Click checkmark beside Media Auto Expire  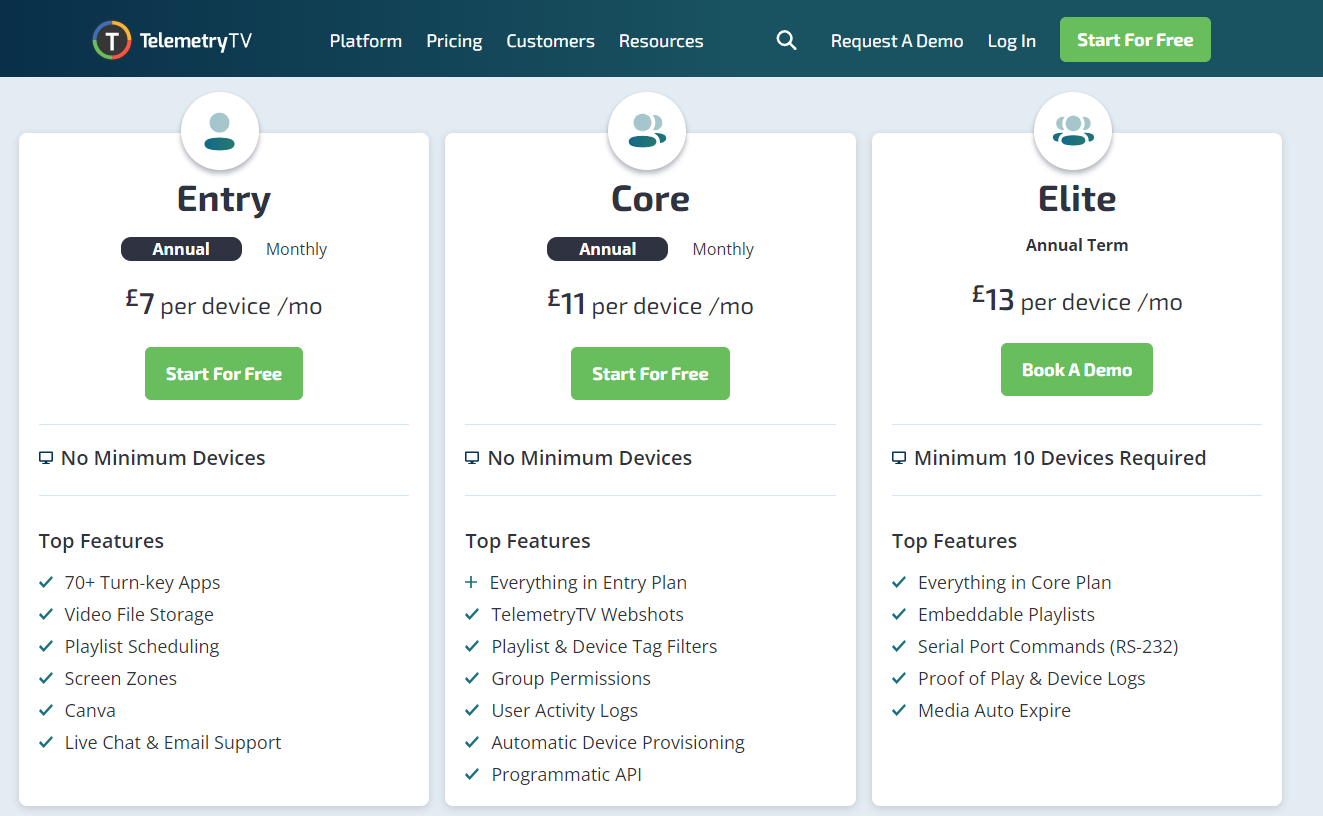[899, 710]
